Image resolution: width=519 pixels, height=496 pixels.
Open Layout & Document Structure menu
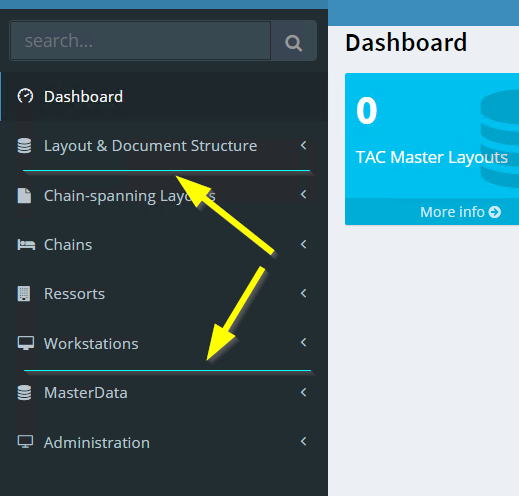tap(164, 146)
